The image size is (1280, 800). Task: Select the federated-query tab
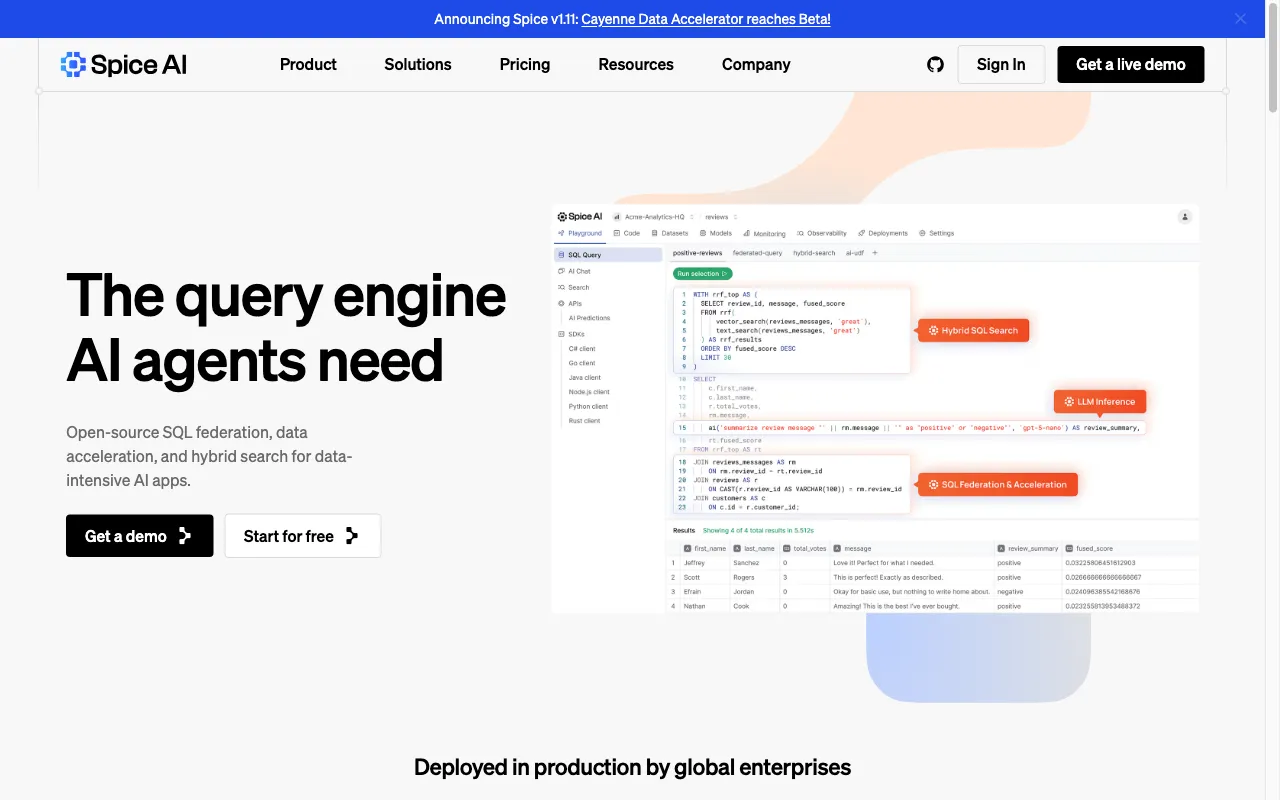click(757, 253)
